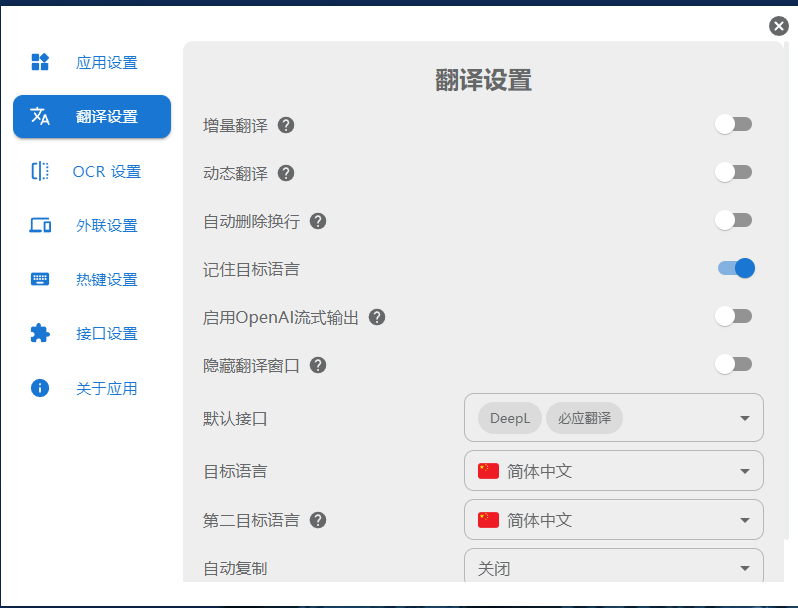Click the China flag in 目标语言 field
The width and height of the screenshot is (798, 608).
click(488, 471)
